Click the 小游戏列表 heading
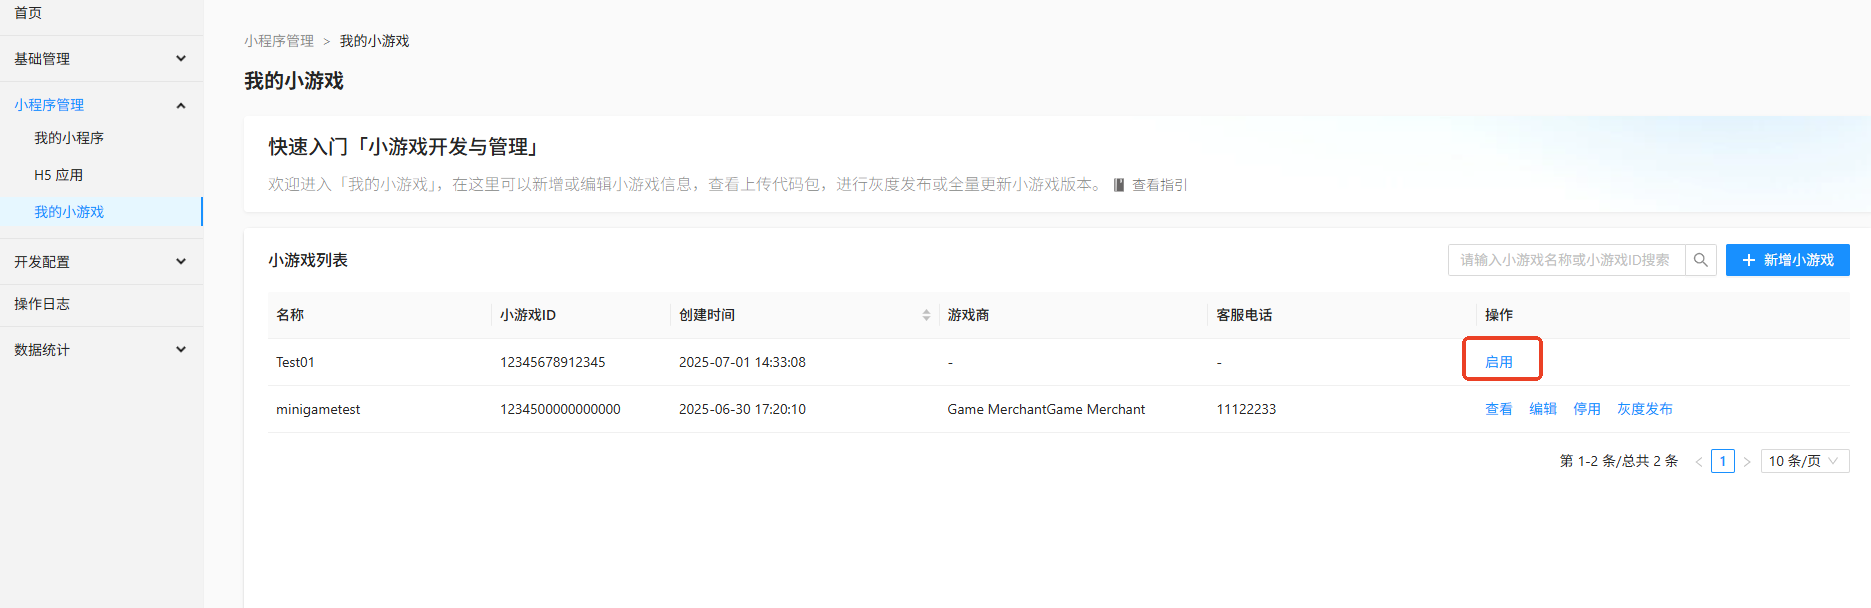The height and width of the screenshot is (608, 1871). click(x=308, y=260)
